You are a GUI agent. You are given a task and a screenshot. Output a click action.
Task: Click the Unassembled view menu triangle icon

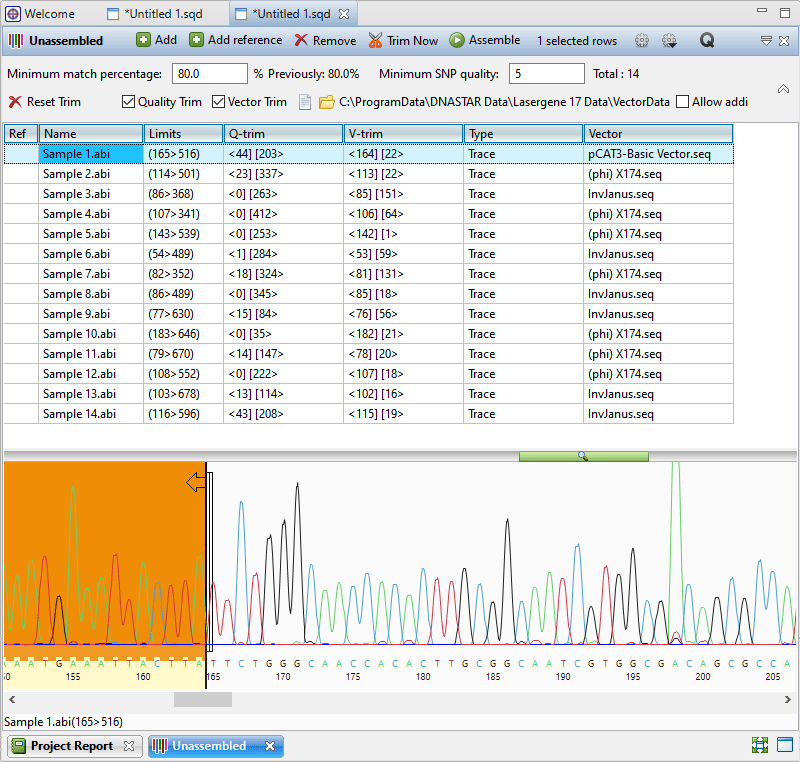tap(766, 41)
